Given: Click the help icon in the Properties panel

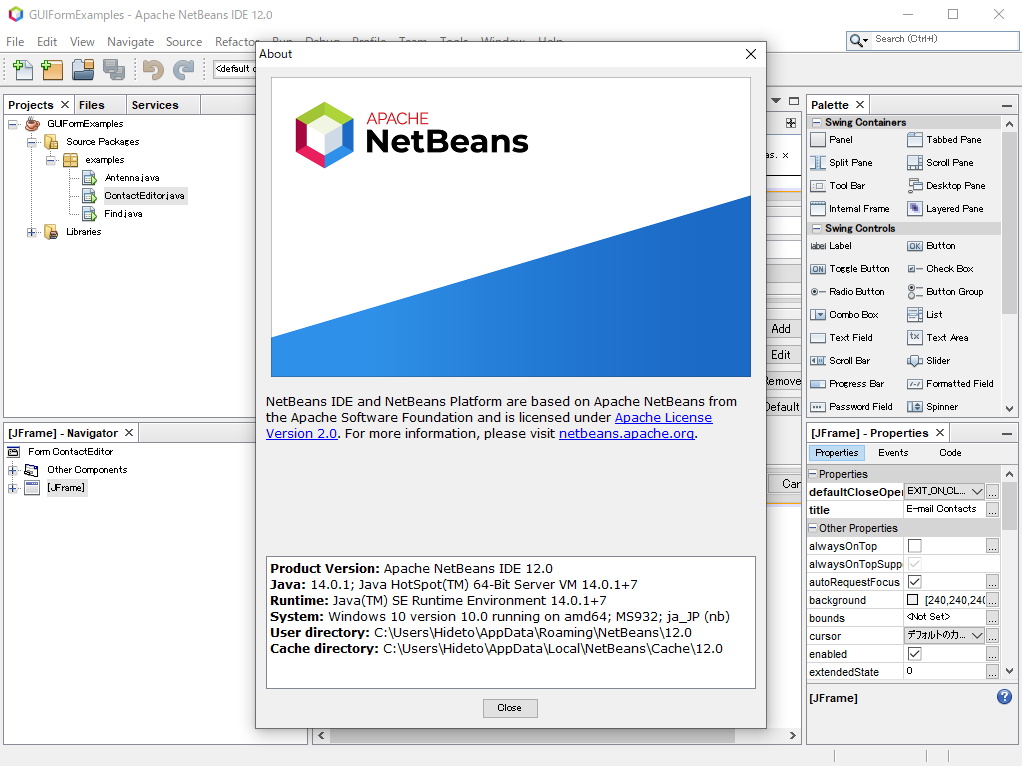Looking at the screenshot, I should (x=1004, y=697).
